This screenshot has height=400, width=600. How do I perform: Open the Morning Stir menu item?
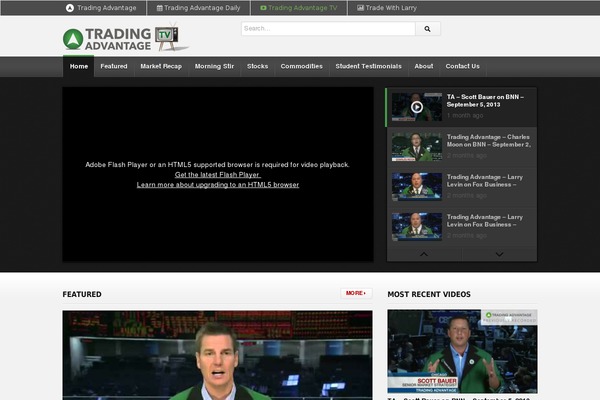214,66
